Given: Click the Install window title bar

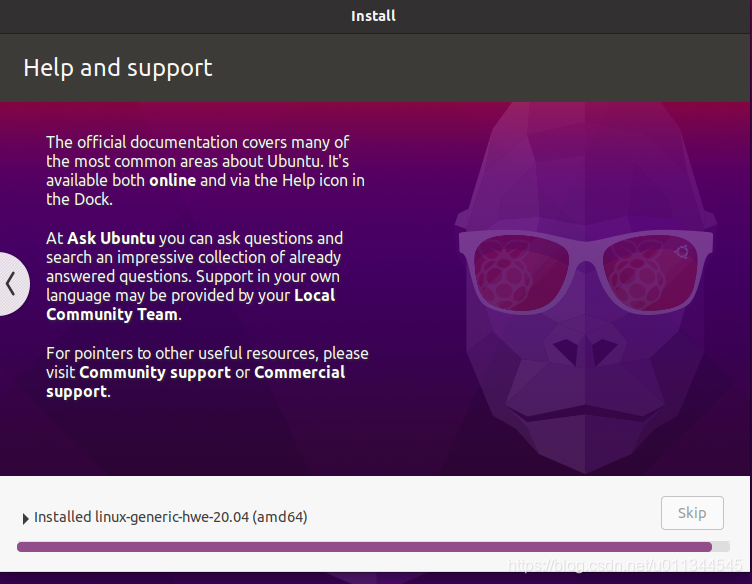Looking at the screenshot, I should 373,16.
